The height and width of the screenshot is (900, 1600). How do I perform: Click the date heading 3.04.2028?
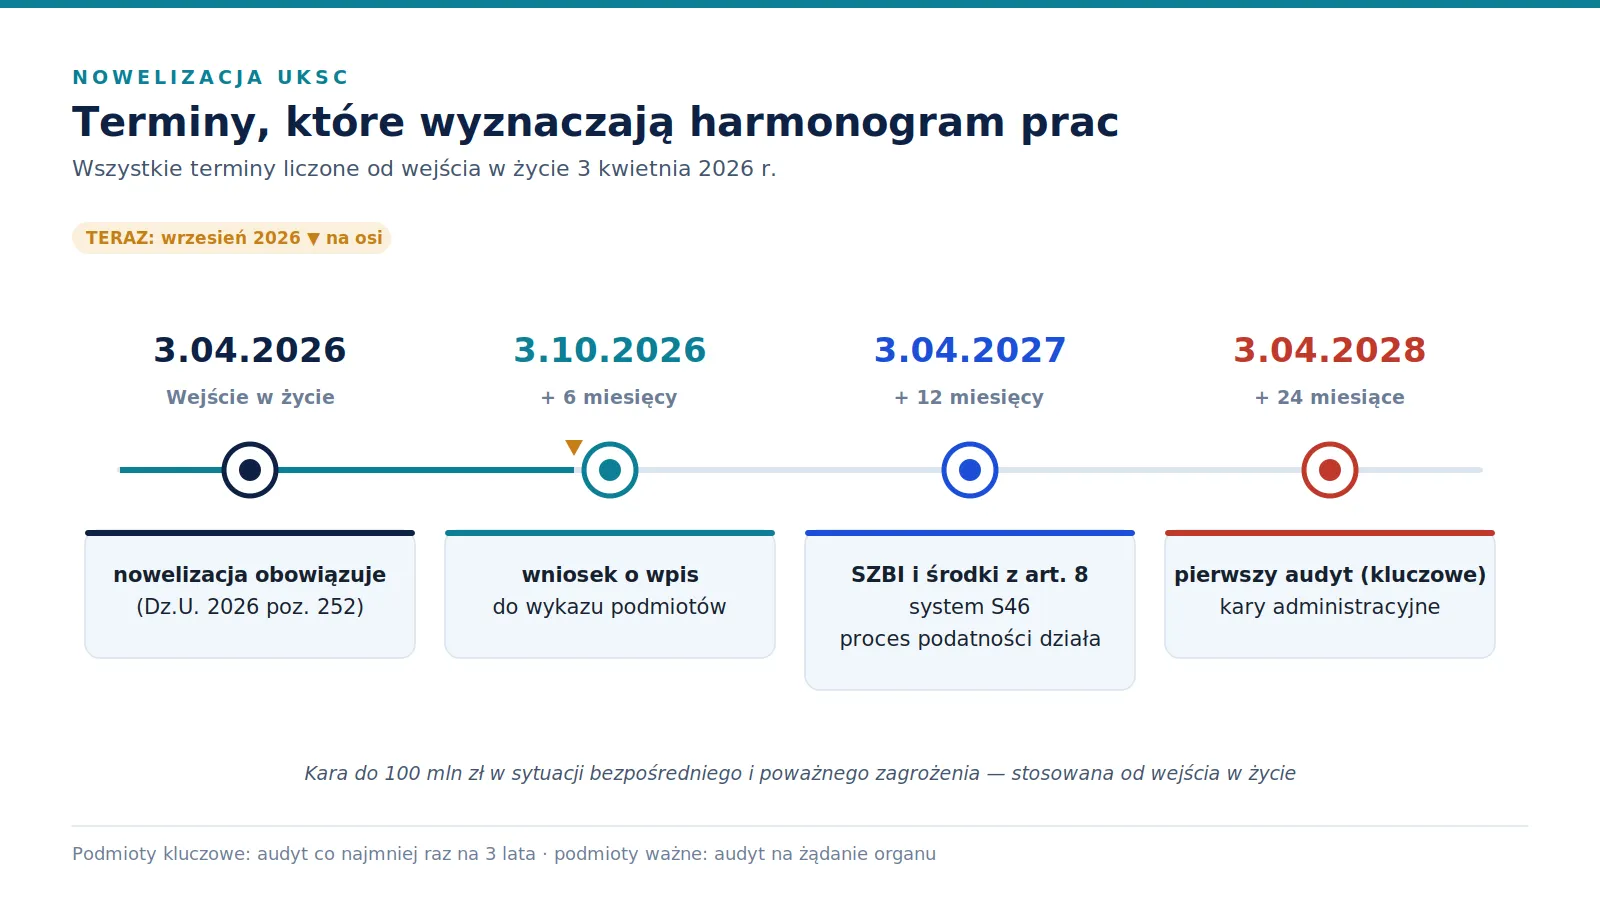(x=1330, y=350)
